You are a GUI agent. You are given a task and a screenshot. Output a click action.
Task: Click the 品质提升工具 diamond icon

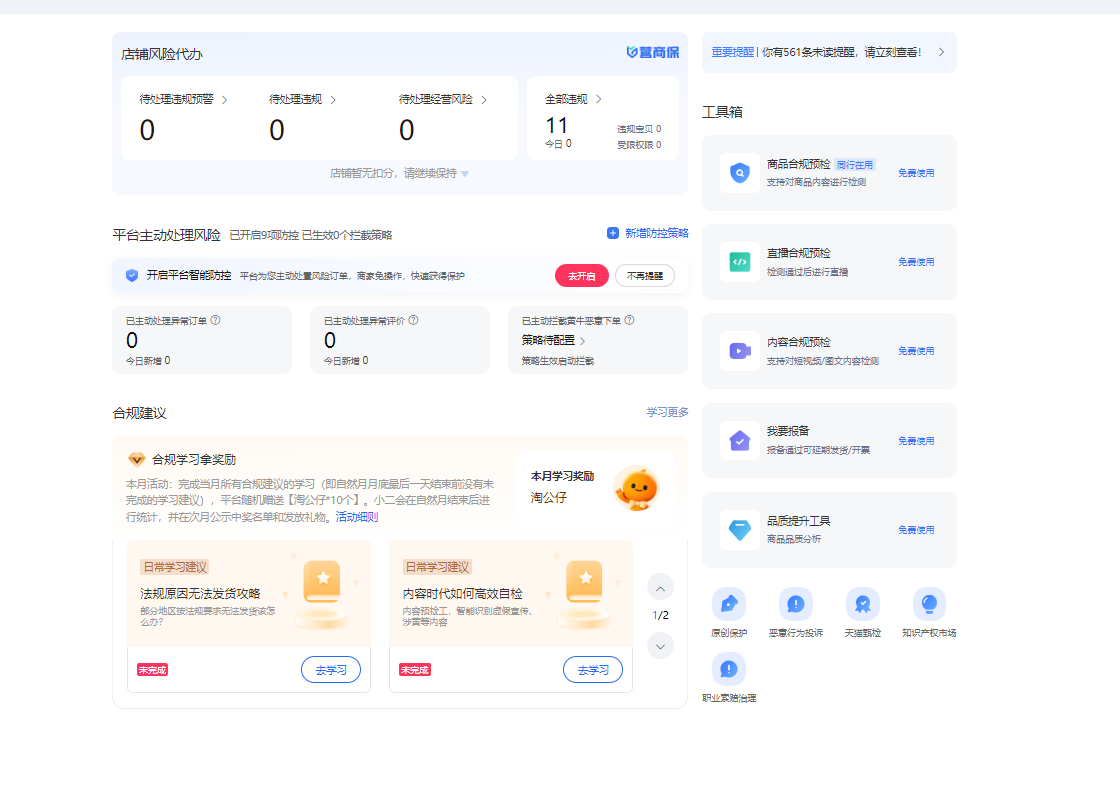(740, 530)
